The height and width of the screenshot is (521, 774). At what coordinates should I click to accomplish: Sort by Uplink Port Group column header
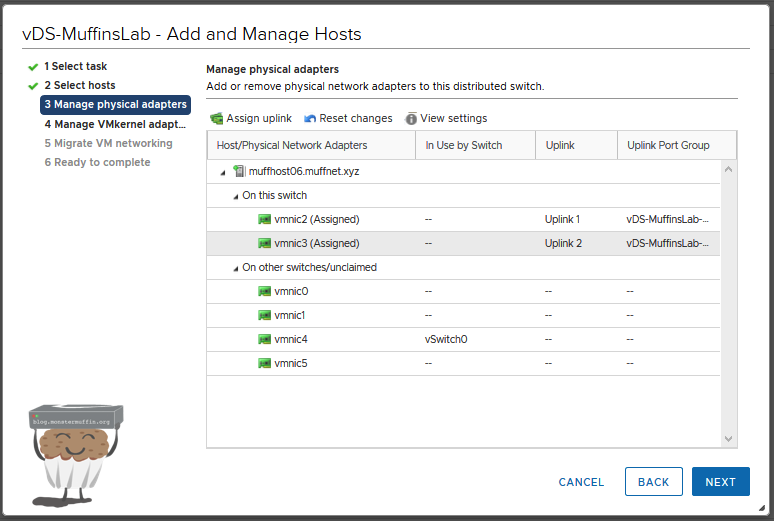pyautogui.click(x=668, y=145)
